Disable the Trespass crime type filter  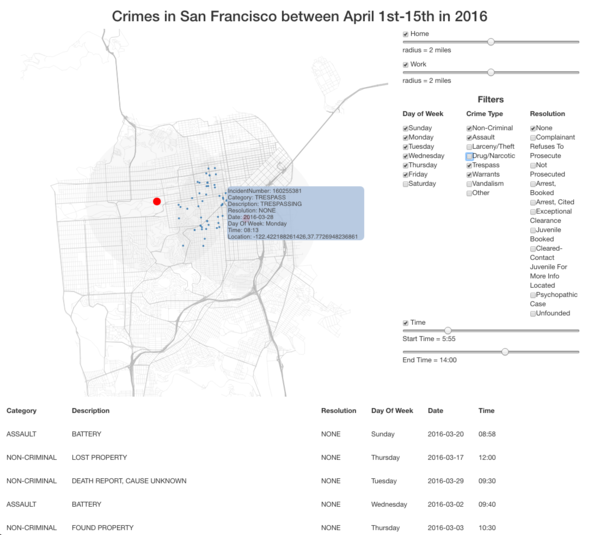[x=469, y=165]
